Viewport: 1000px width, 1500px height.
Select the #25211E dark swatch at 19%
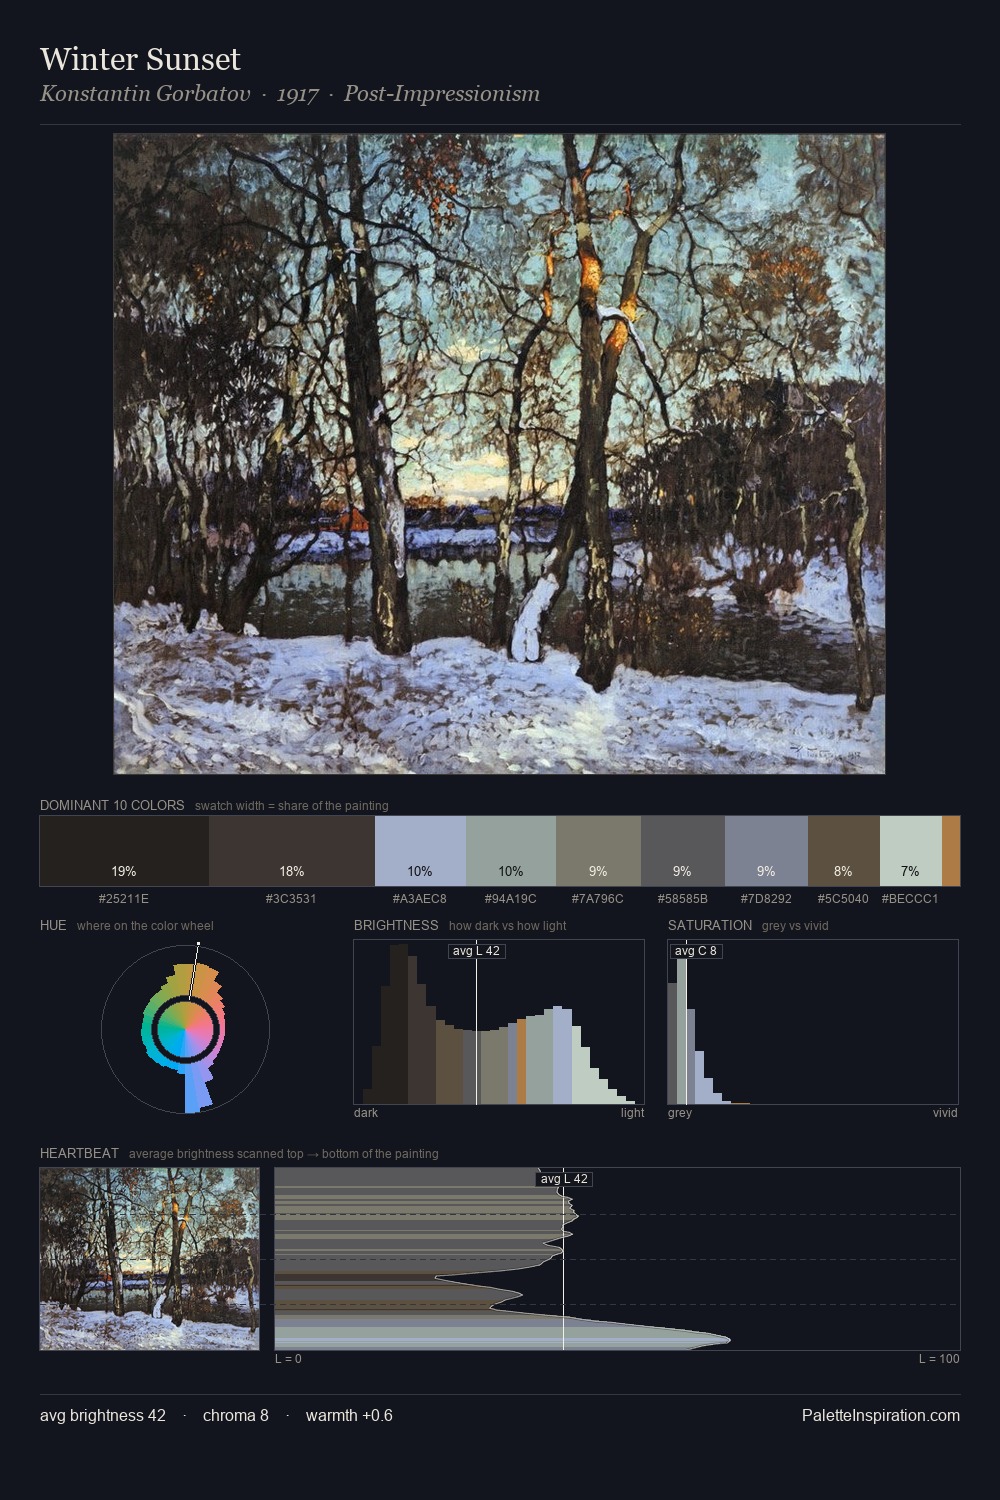pyautogui.click(x=124, y=851)
